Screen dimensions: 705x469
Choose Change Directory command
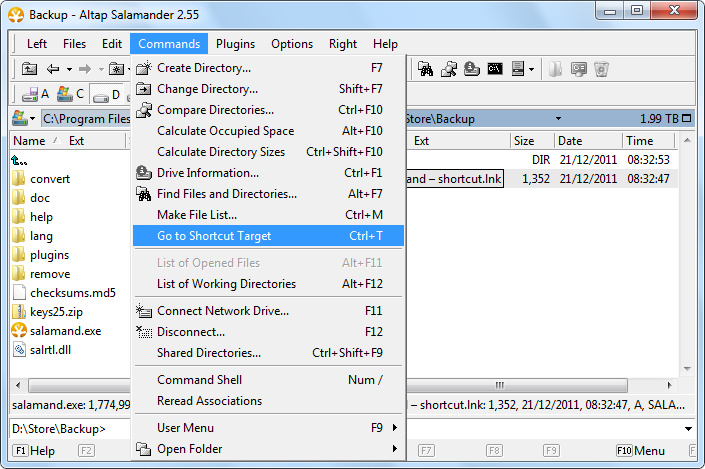(268, 89)
